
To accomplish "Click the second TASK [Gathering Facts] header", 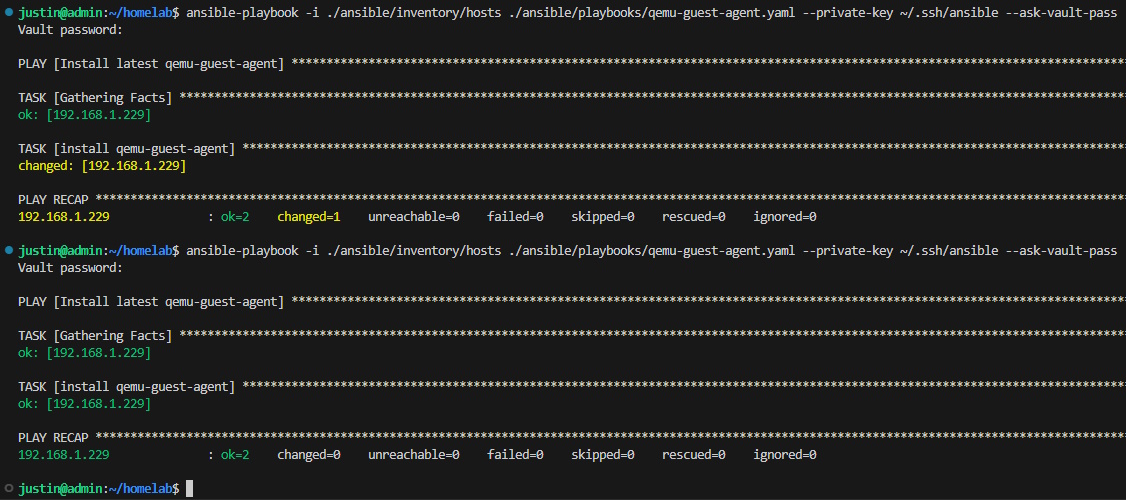I will (95, 336).
